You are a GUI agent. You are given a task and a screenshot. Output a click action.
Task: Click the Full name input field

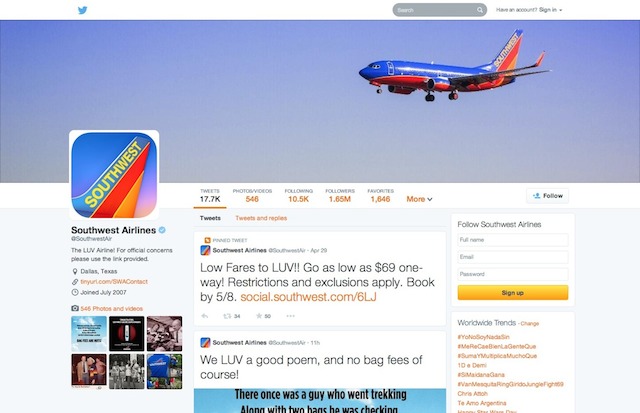[x=513, y=240]
